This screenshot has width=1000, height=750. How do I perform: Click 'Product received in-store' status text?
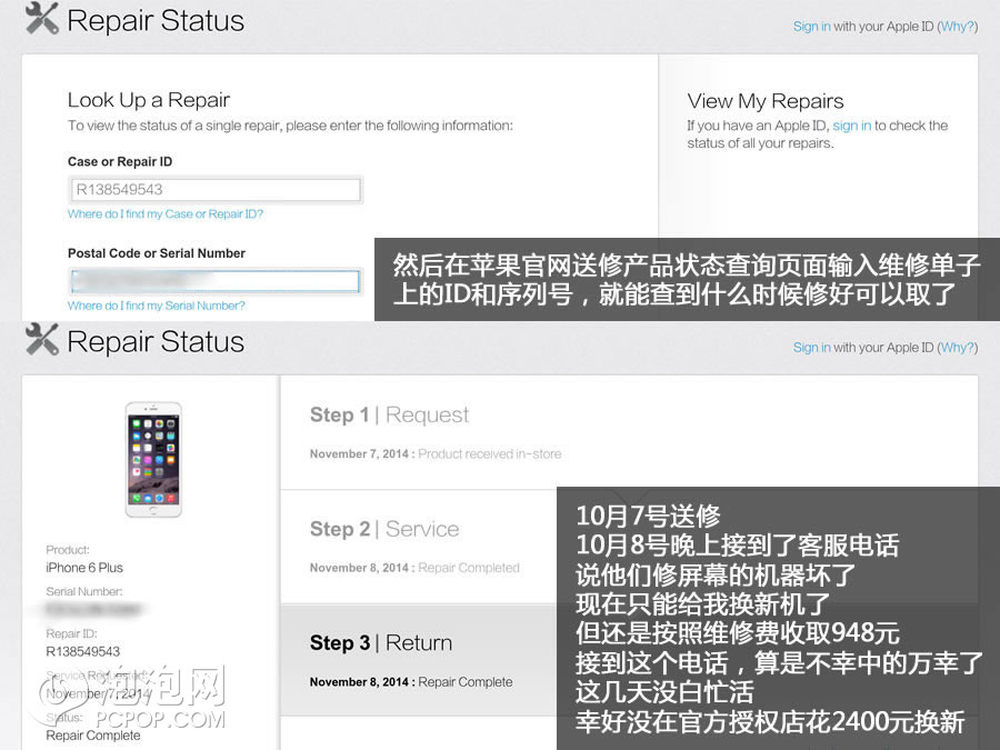(490, 454)
